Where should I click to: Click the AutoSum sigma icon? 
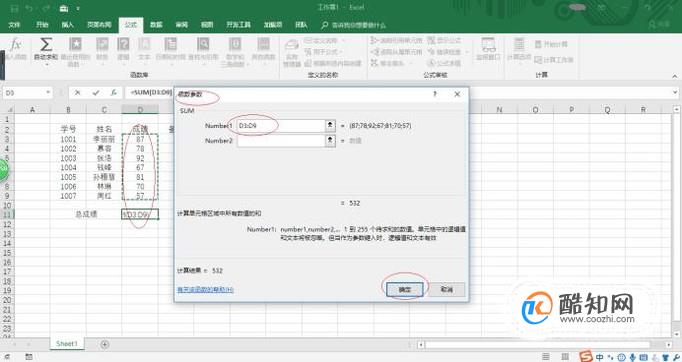tap(46, 45)
